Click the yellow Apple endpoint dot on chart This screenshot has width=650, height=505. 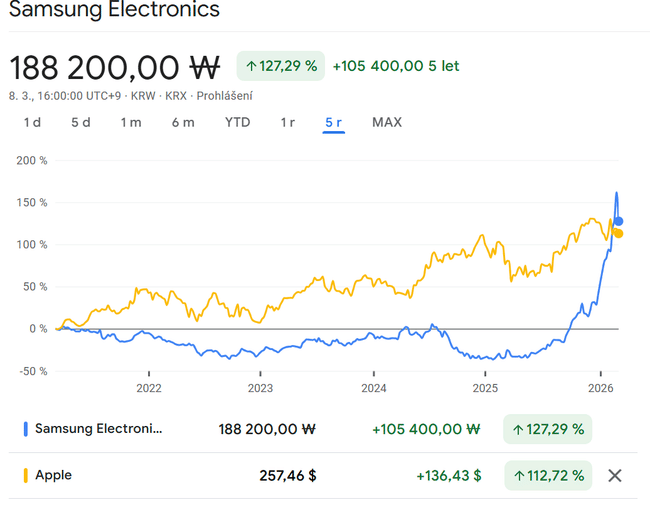[618, 233]
